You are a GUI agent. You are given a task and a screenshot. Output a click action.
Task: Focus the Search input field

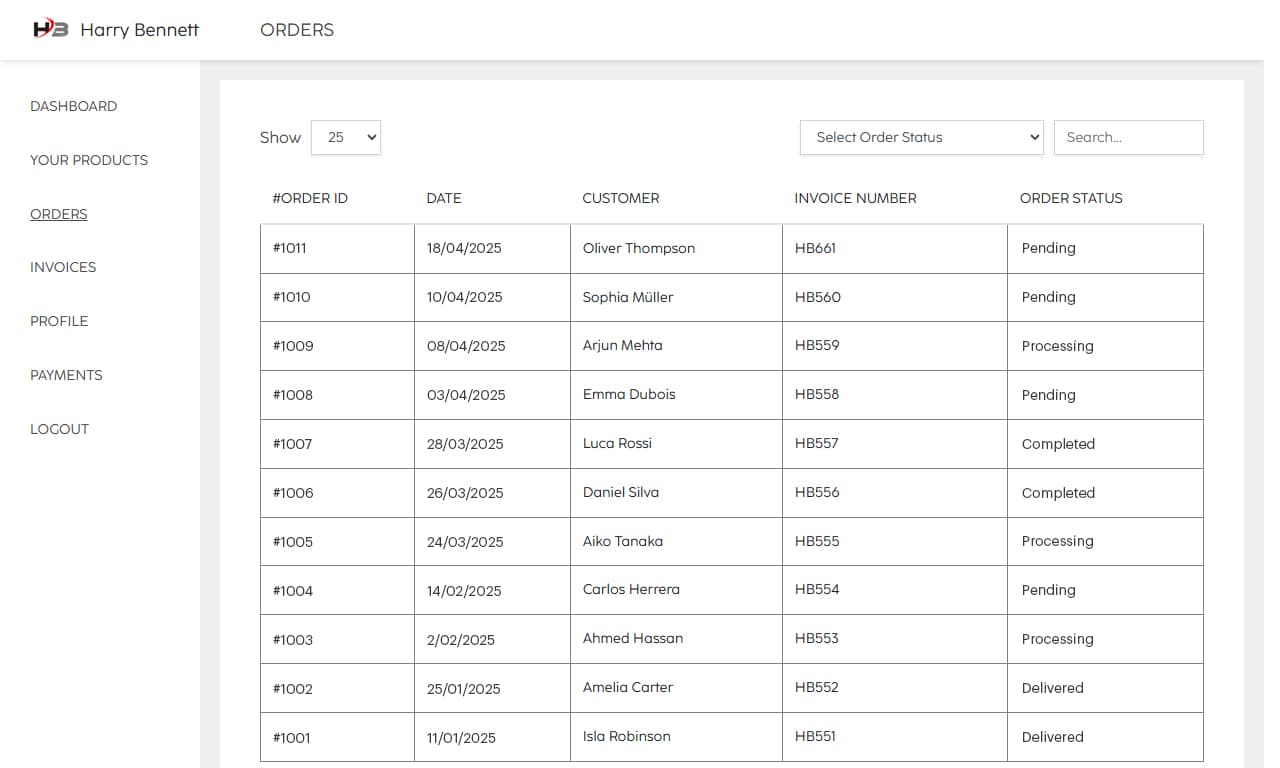click(1128, 138)
